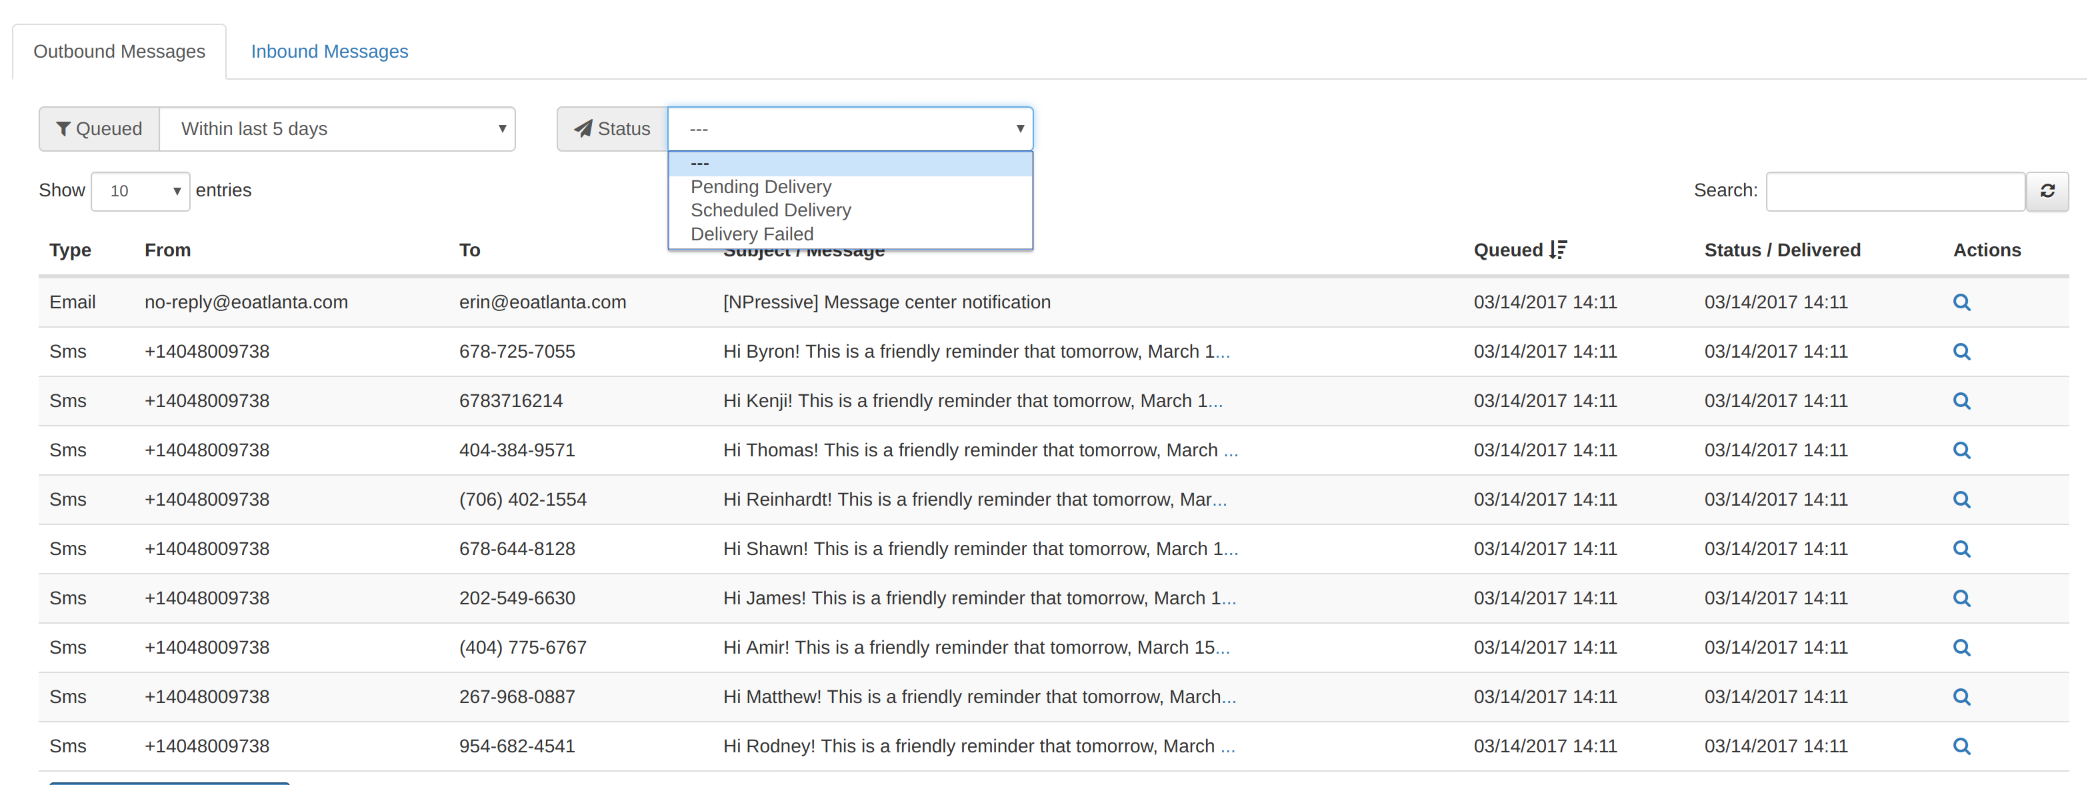This screenshot has height=785, width=2087.
Task: Open the Within last 5 days dropdown
Action: pos(338,129)
